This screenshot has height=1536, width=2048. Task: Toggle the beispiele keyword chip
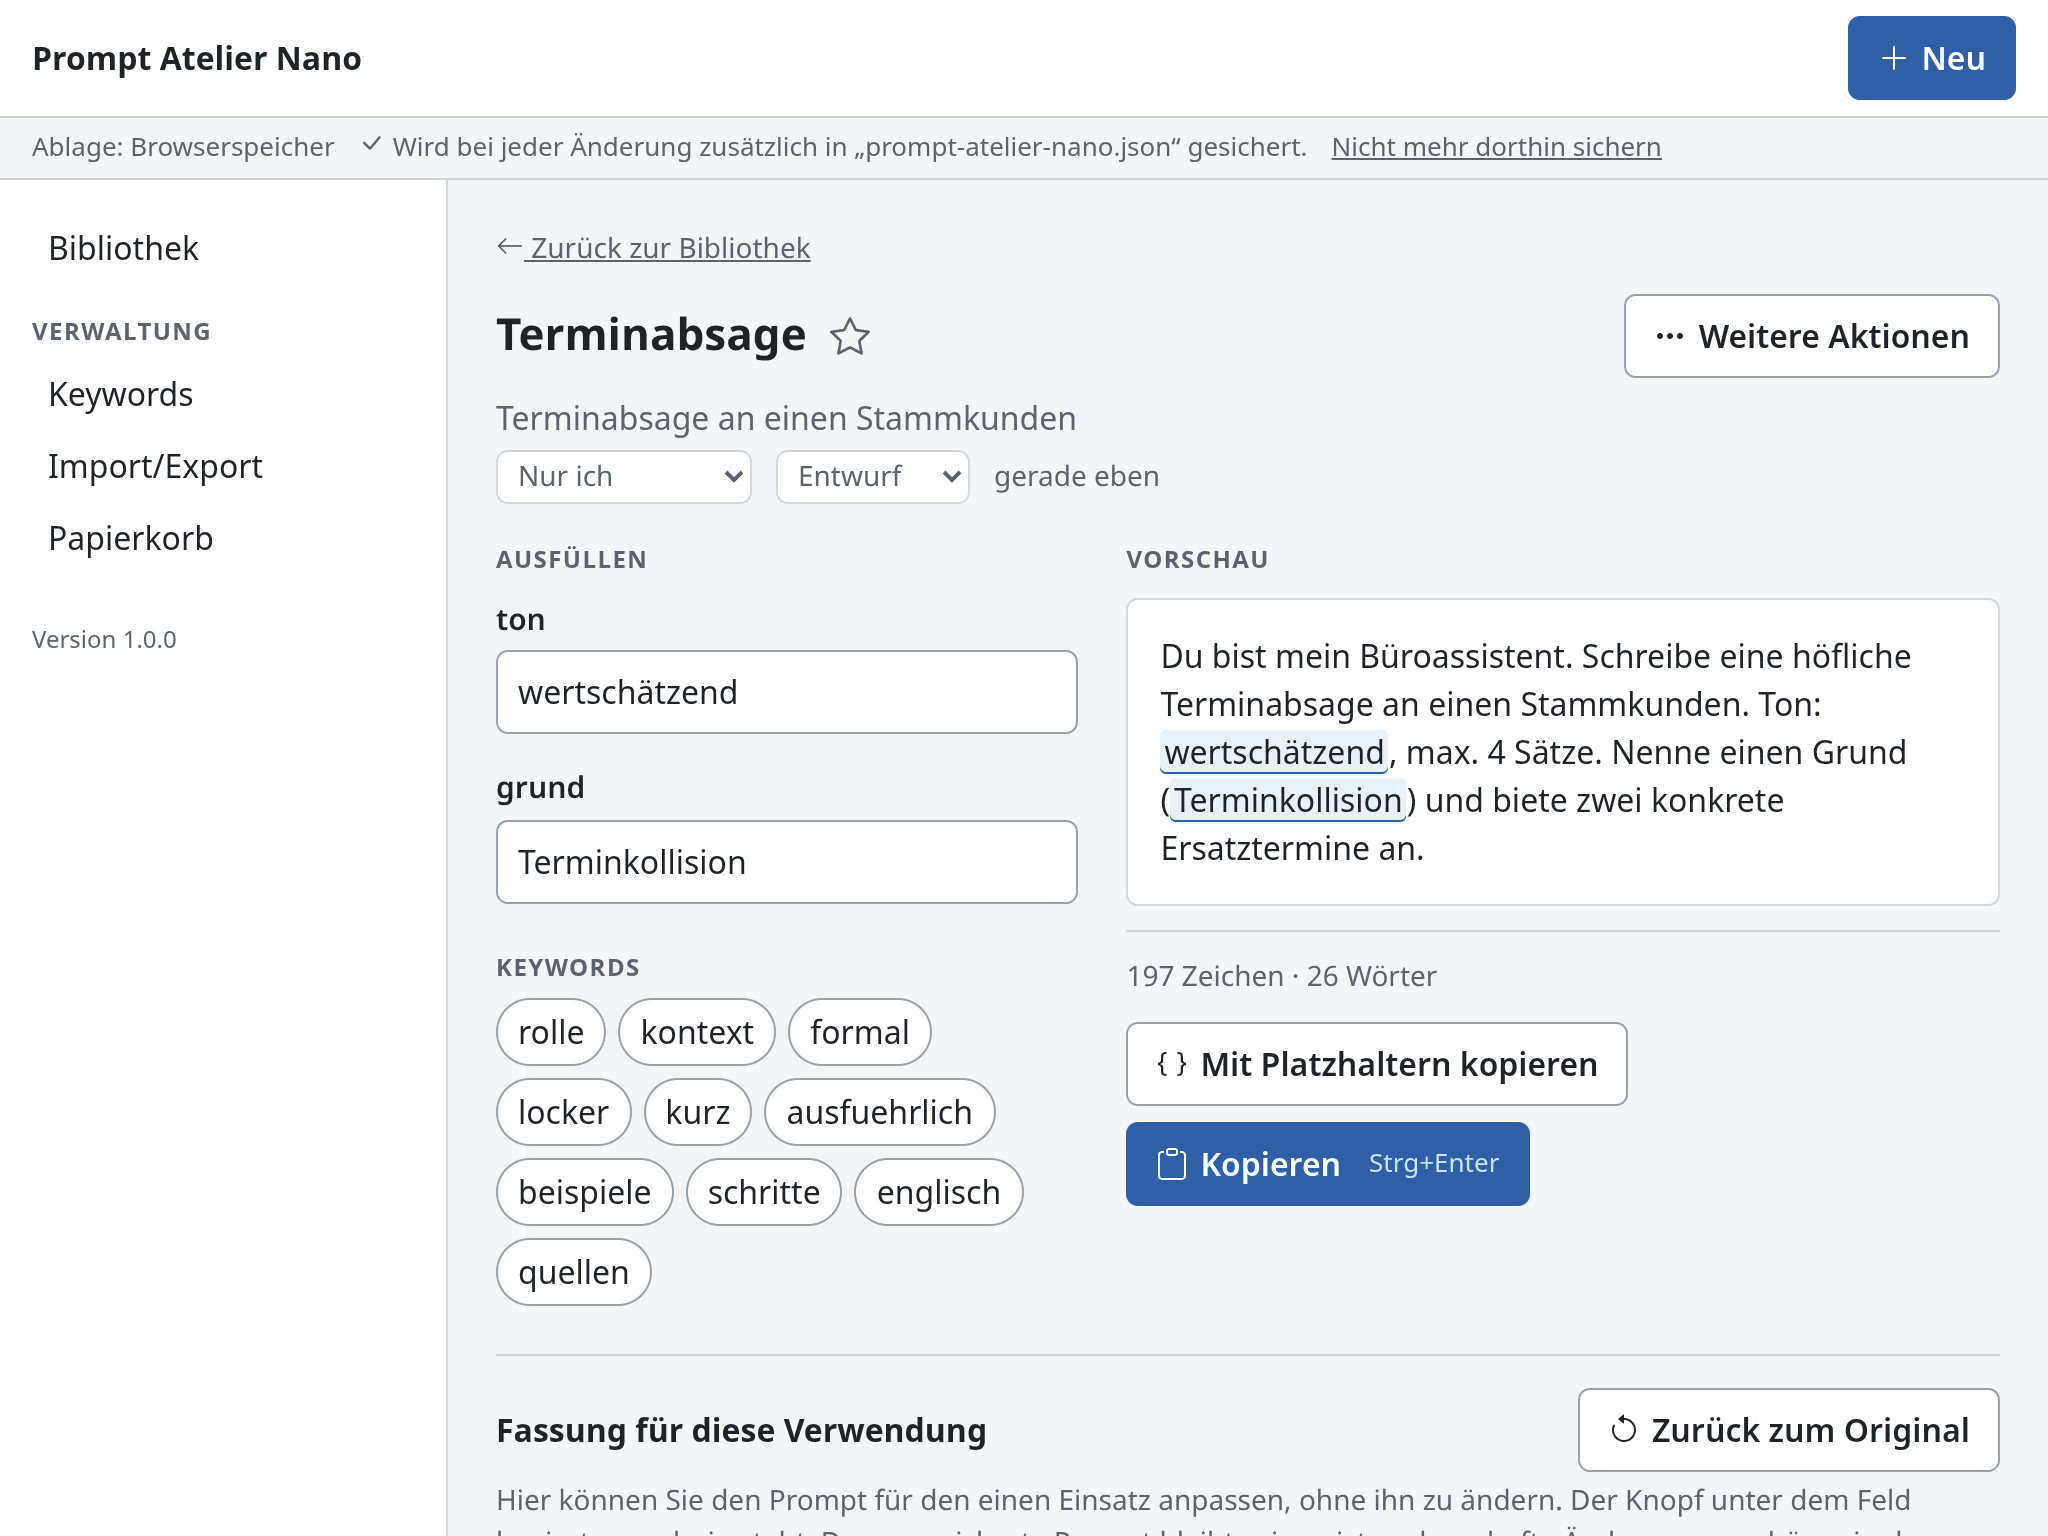click(585, 1192)
